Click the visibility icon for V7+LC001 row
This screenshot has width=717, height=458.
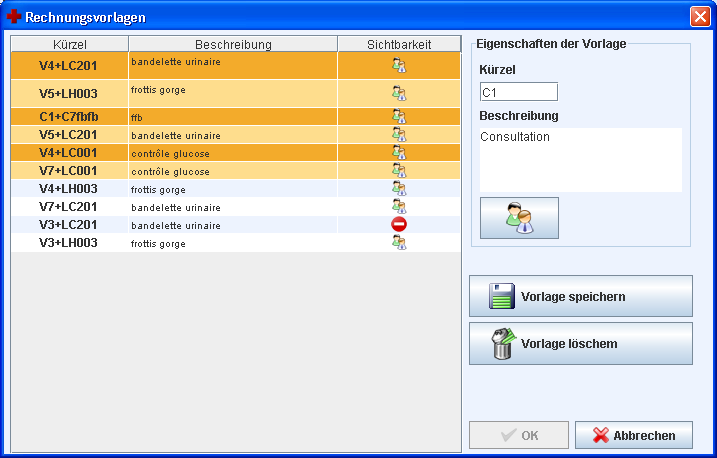pyautogui.click(x=399, y=171)
